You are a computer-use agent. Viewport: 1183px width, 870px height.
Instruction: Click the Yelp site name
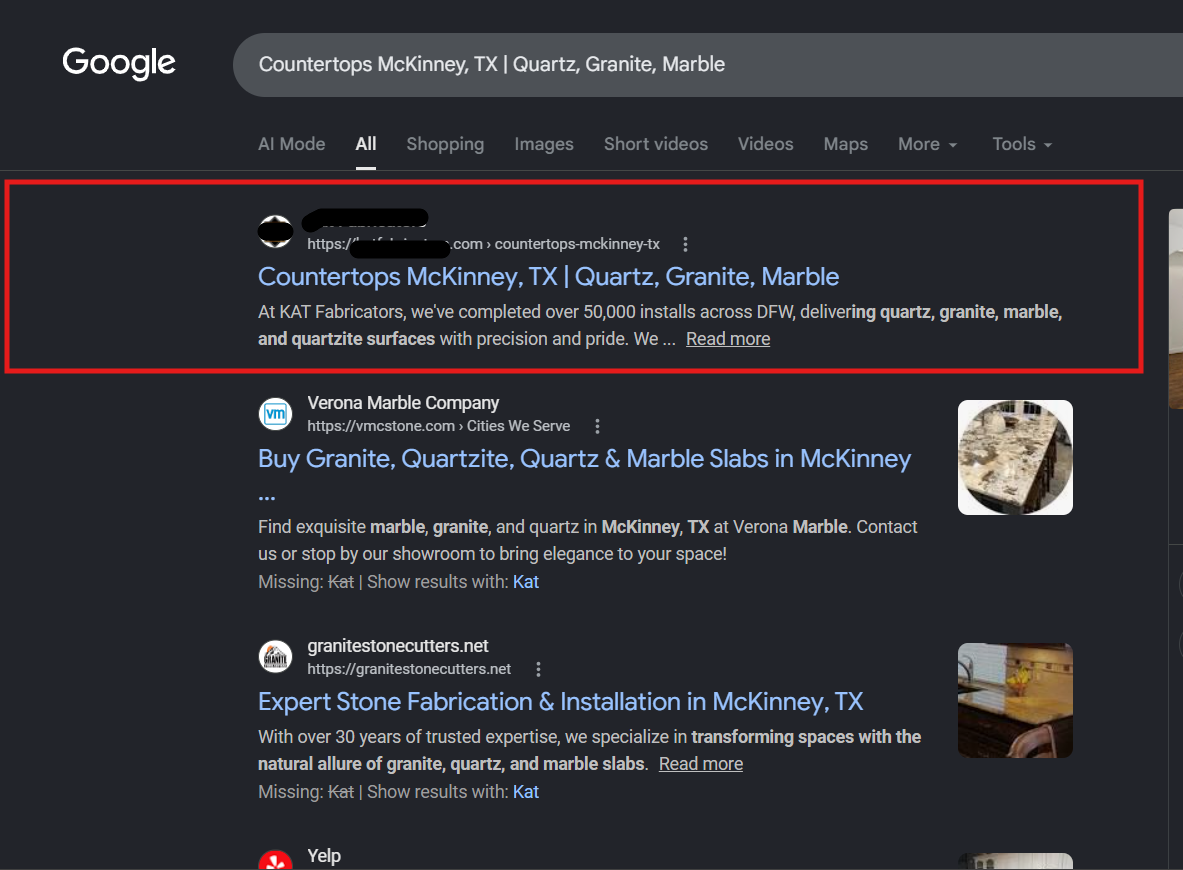(x=324, y=856)
